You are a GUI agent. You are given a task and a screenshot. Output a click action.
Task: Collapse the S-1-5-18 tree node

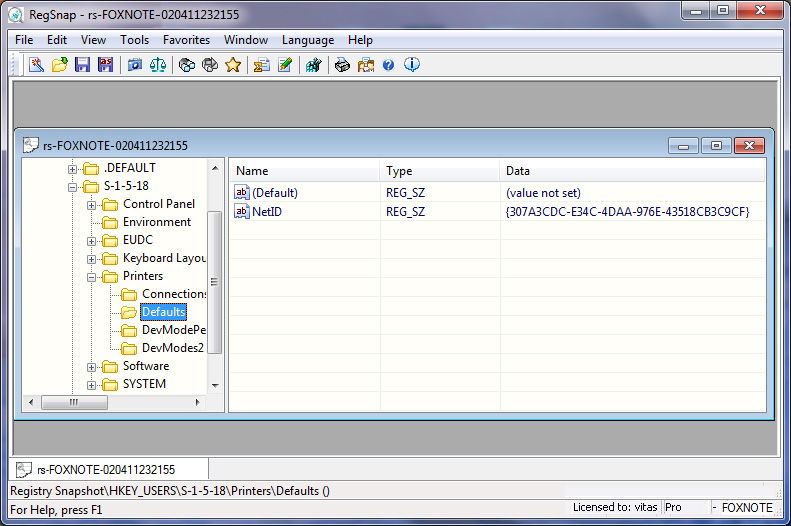pyautogui.click(x=73, y=186)
